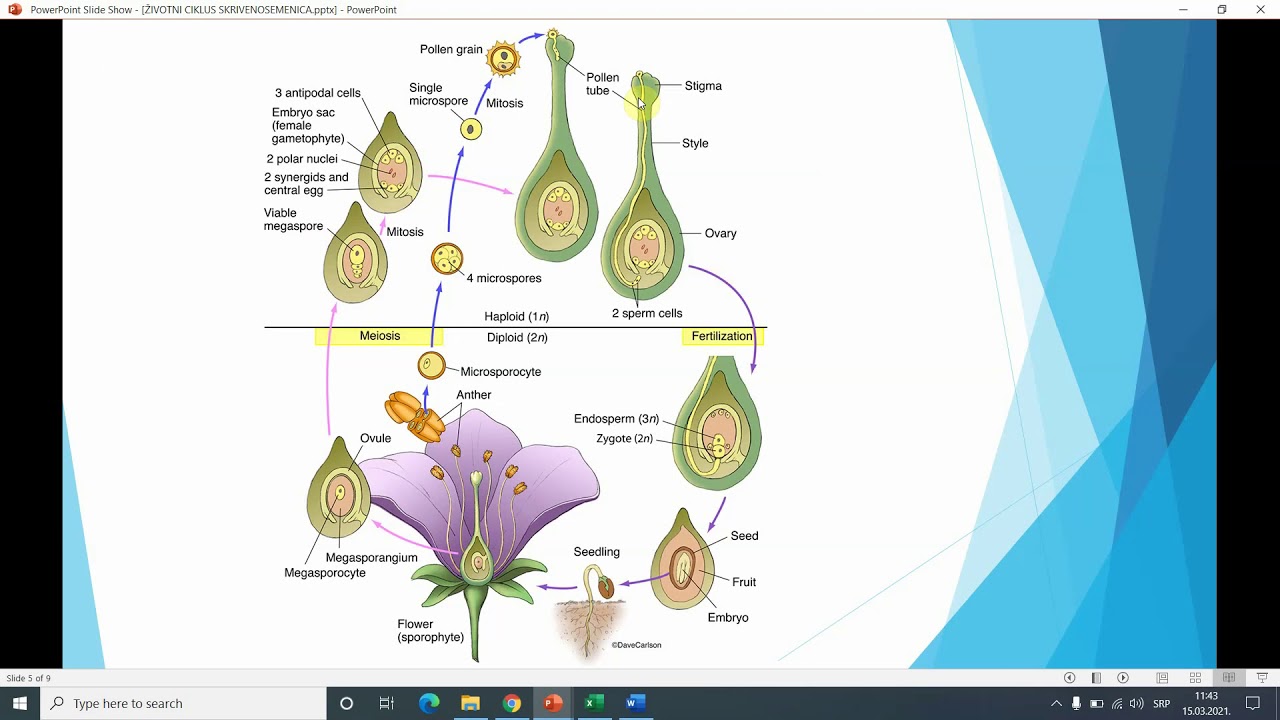Viewport: 1280px width, 720px height.
Task: Click the 3 antipodal cells label
Action: tap(318, 93)
